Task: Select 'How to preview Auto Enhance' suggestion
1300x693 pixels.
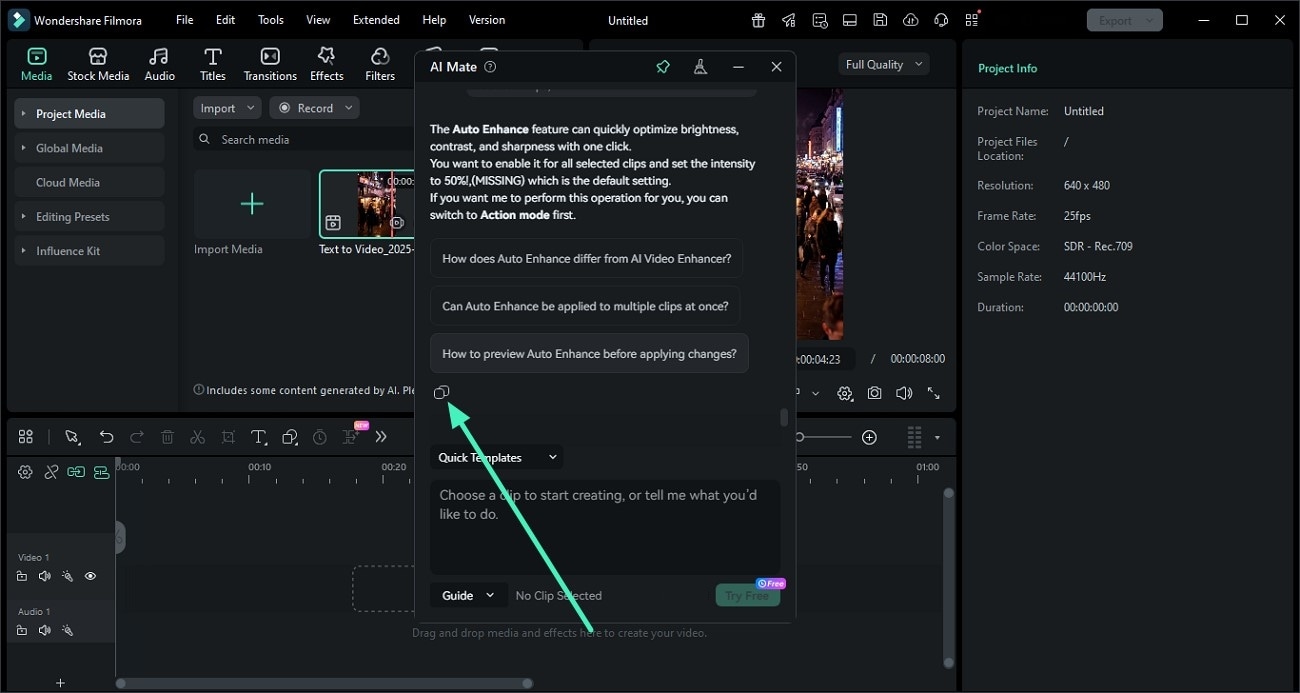Action: 589,353
